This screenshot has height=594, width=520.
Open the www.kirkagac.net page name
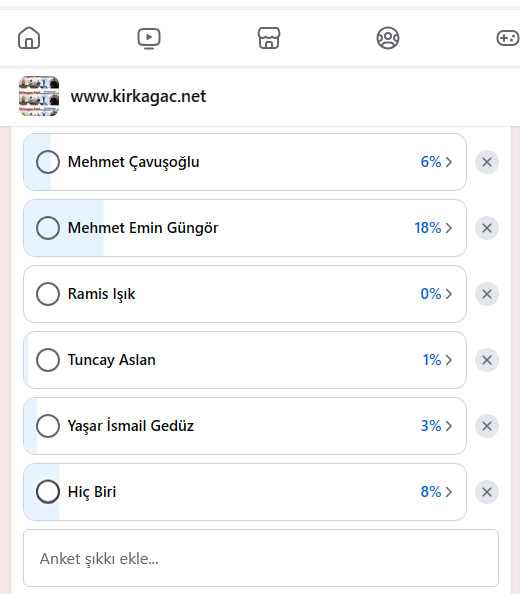pyautogui.click(x=138, y=96)
